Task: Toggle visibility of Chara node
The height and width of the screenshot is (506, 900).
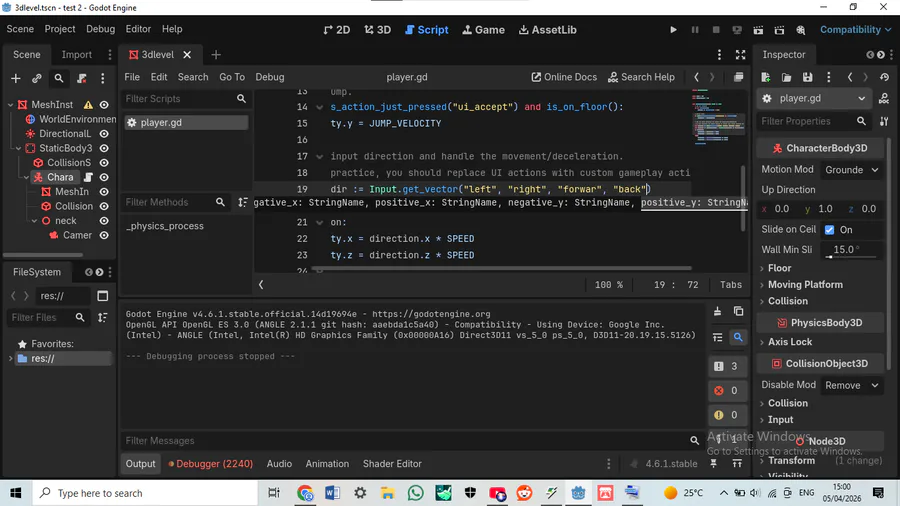Action: (x=104, y=177)
